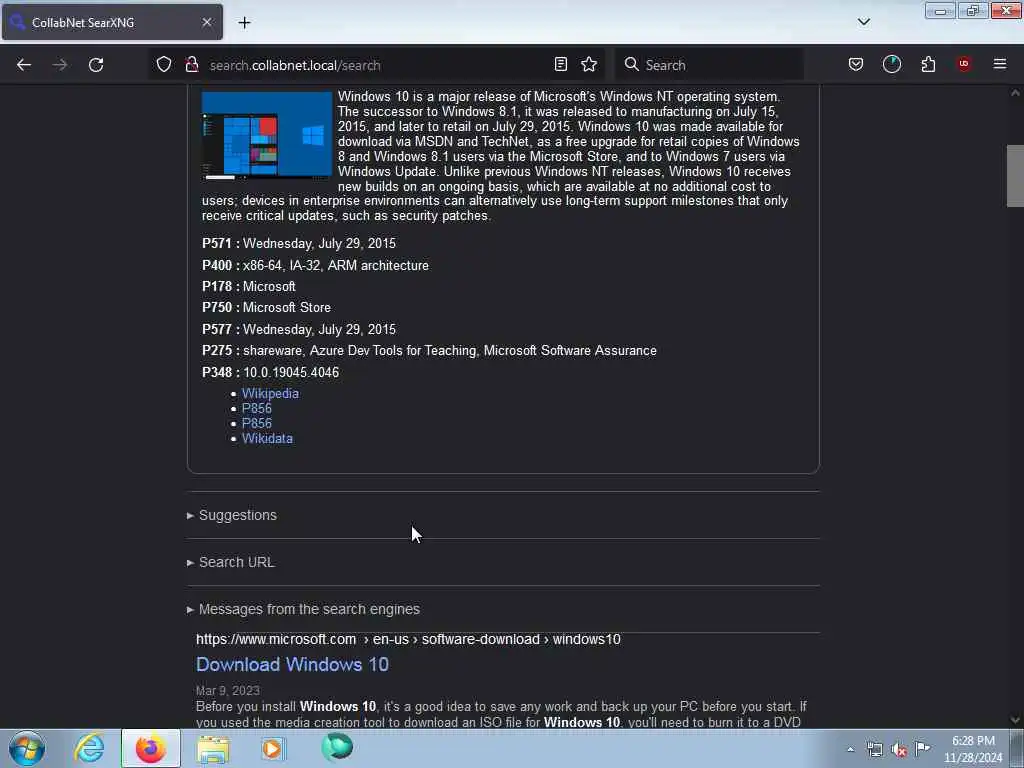Viewport: 1024px width, 768px height.
Task: Click the P275 shareware license row
Action: (x=429, y=351)
